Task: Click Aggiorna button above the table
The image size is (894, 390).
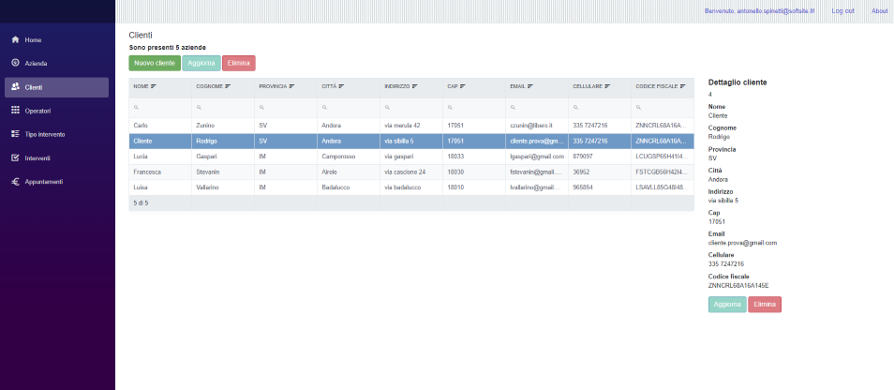Action: pyautogui.click(x=201, y=63)
